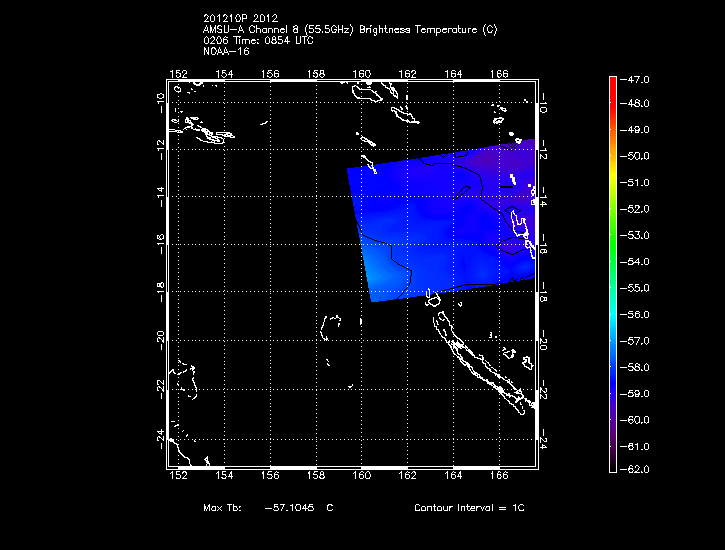Click the "-61.0" color bar label

[634, 446]
